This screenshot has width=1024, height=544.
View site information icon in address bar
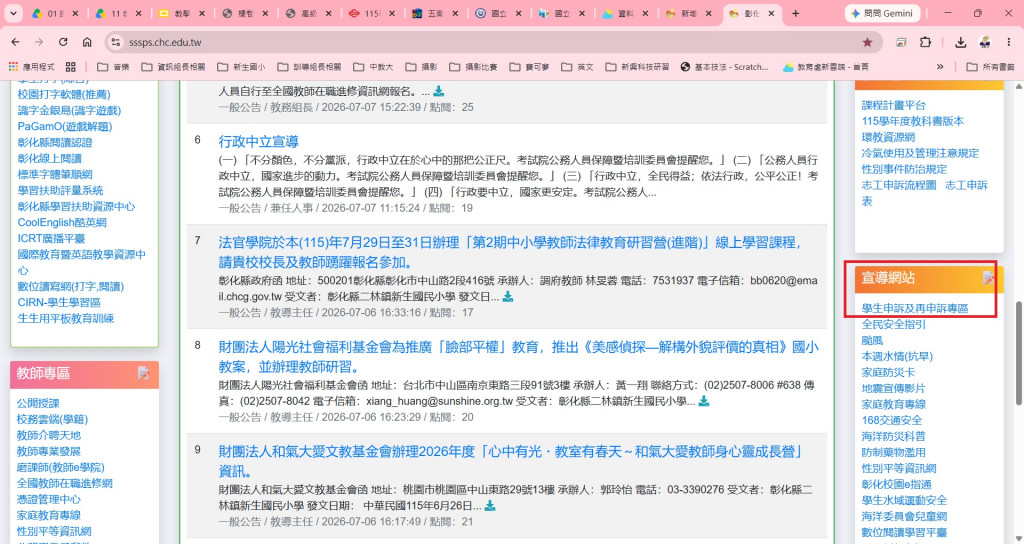pos(116,42)
